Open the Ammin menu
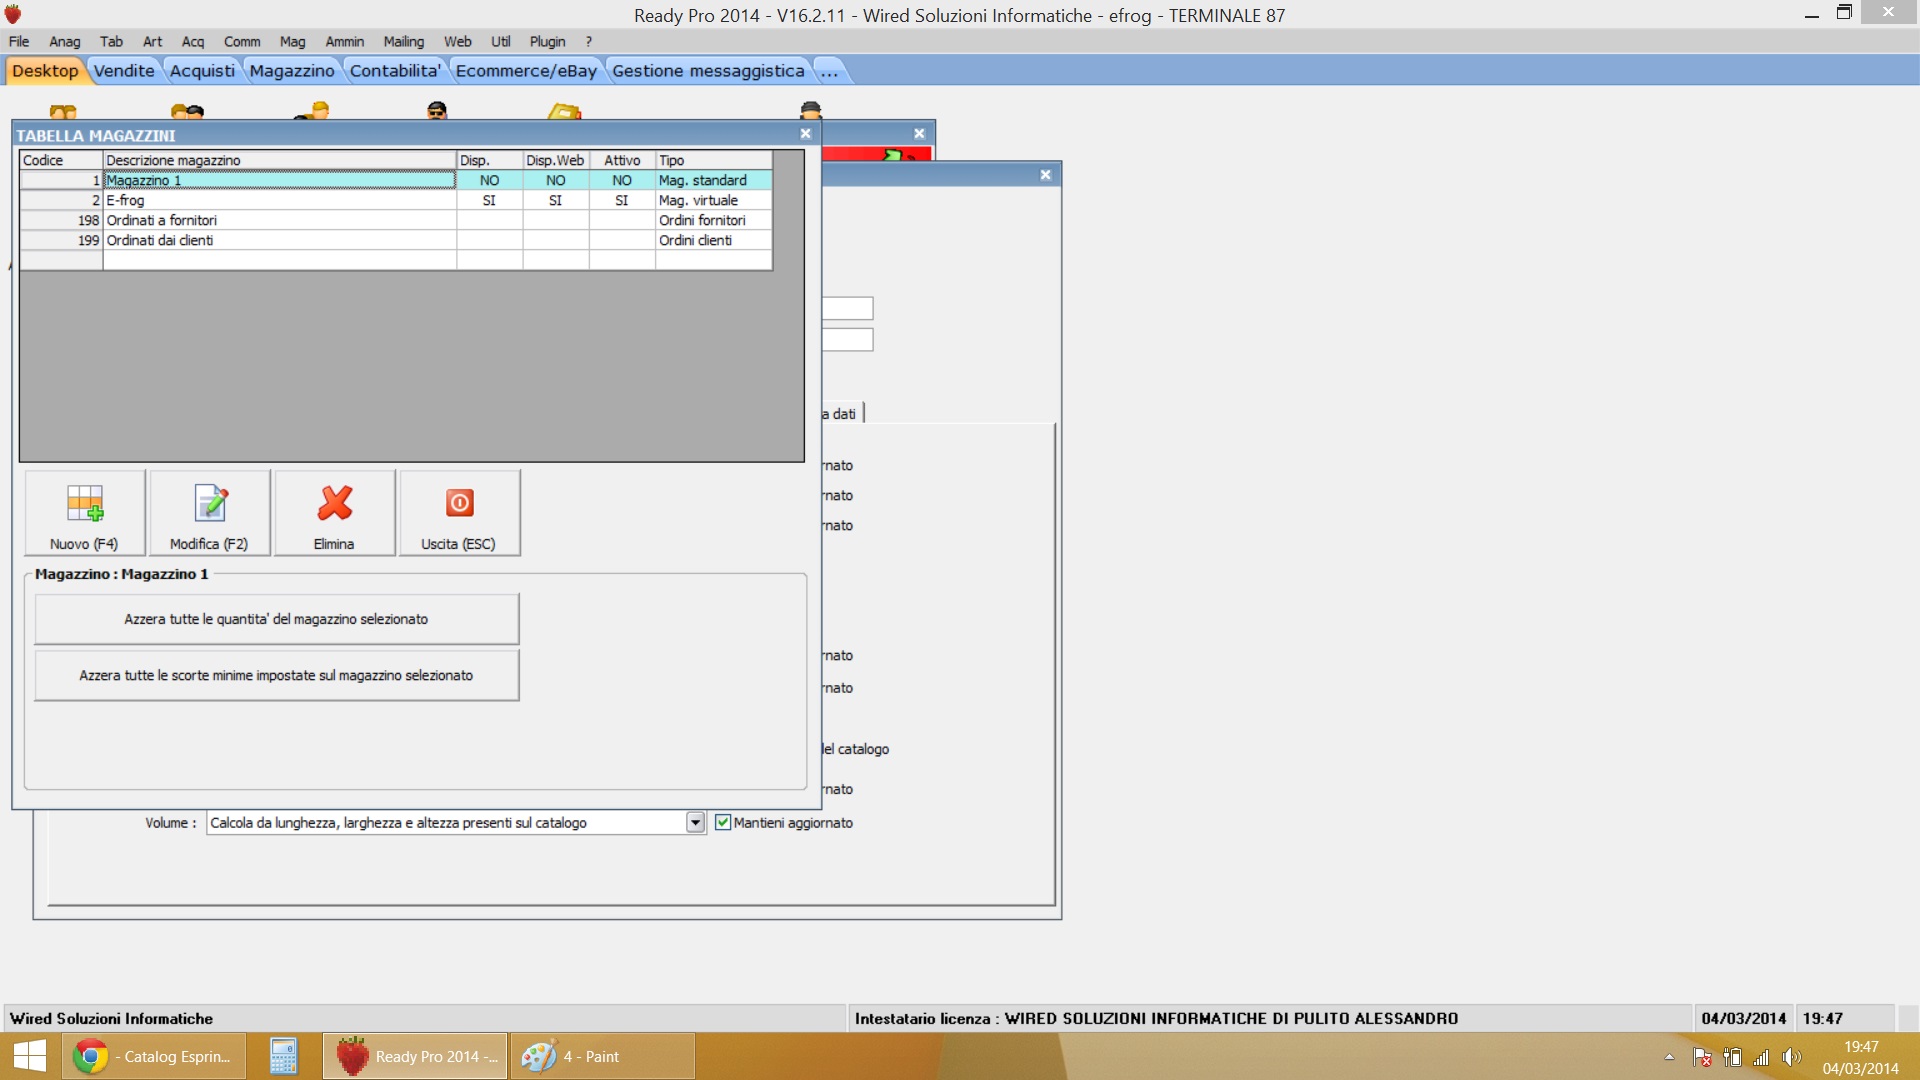This screenshot has height=1080, width=1920. point(345,41)
